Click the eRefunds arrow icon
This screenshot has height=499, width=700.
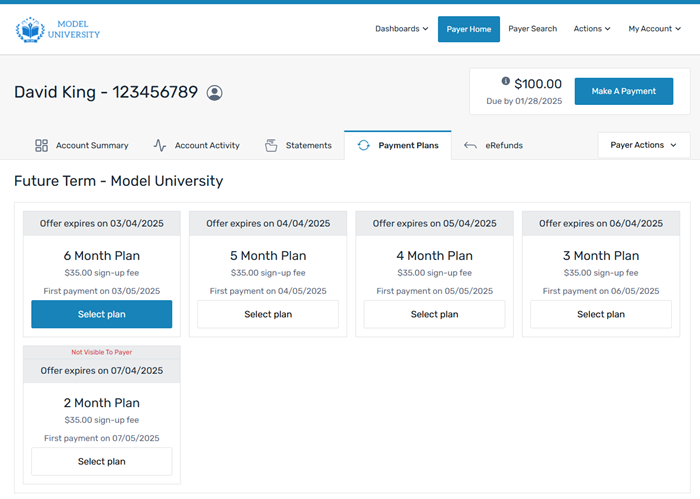click(470, 145)
